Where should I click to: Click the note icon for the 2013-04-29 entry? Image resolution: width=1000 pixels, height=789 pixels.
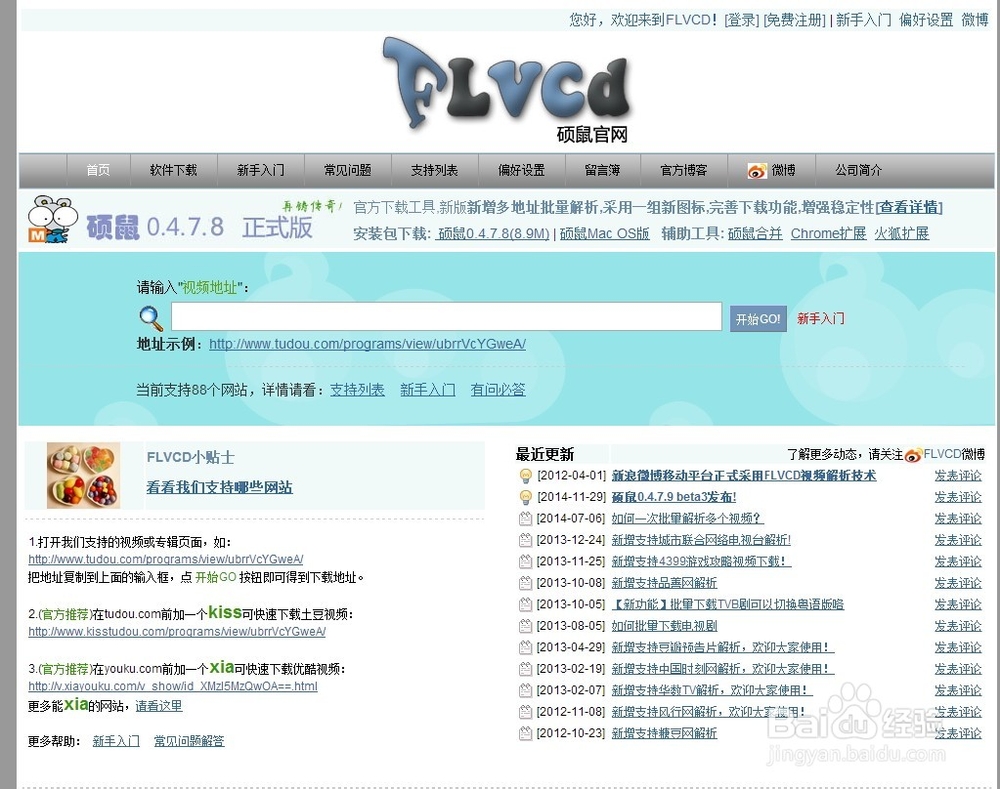click(526, 647)
